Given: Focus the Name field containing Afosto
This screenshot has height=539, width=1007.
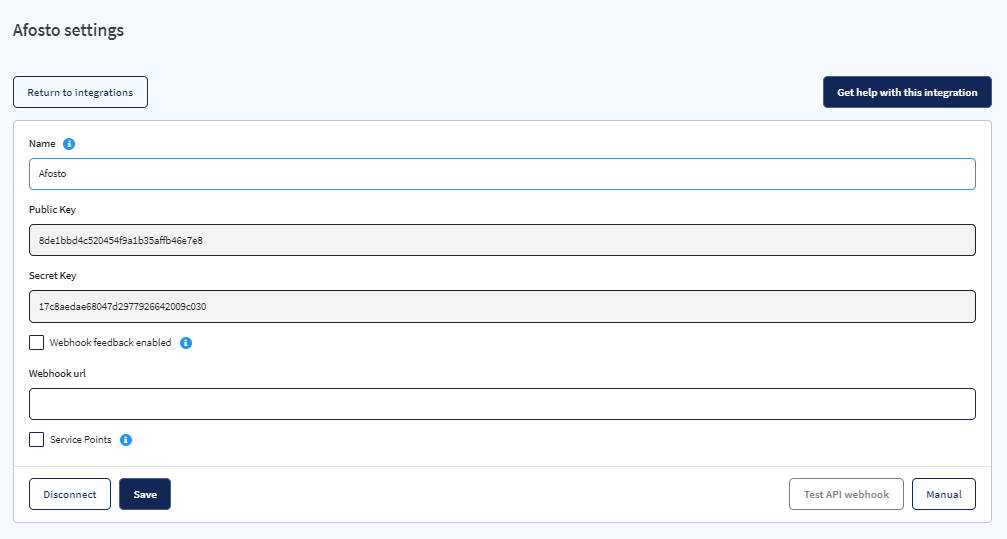Looking at the screenshot, I should click(502, 174).
